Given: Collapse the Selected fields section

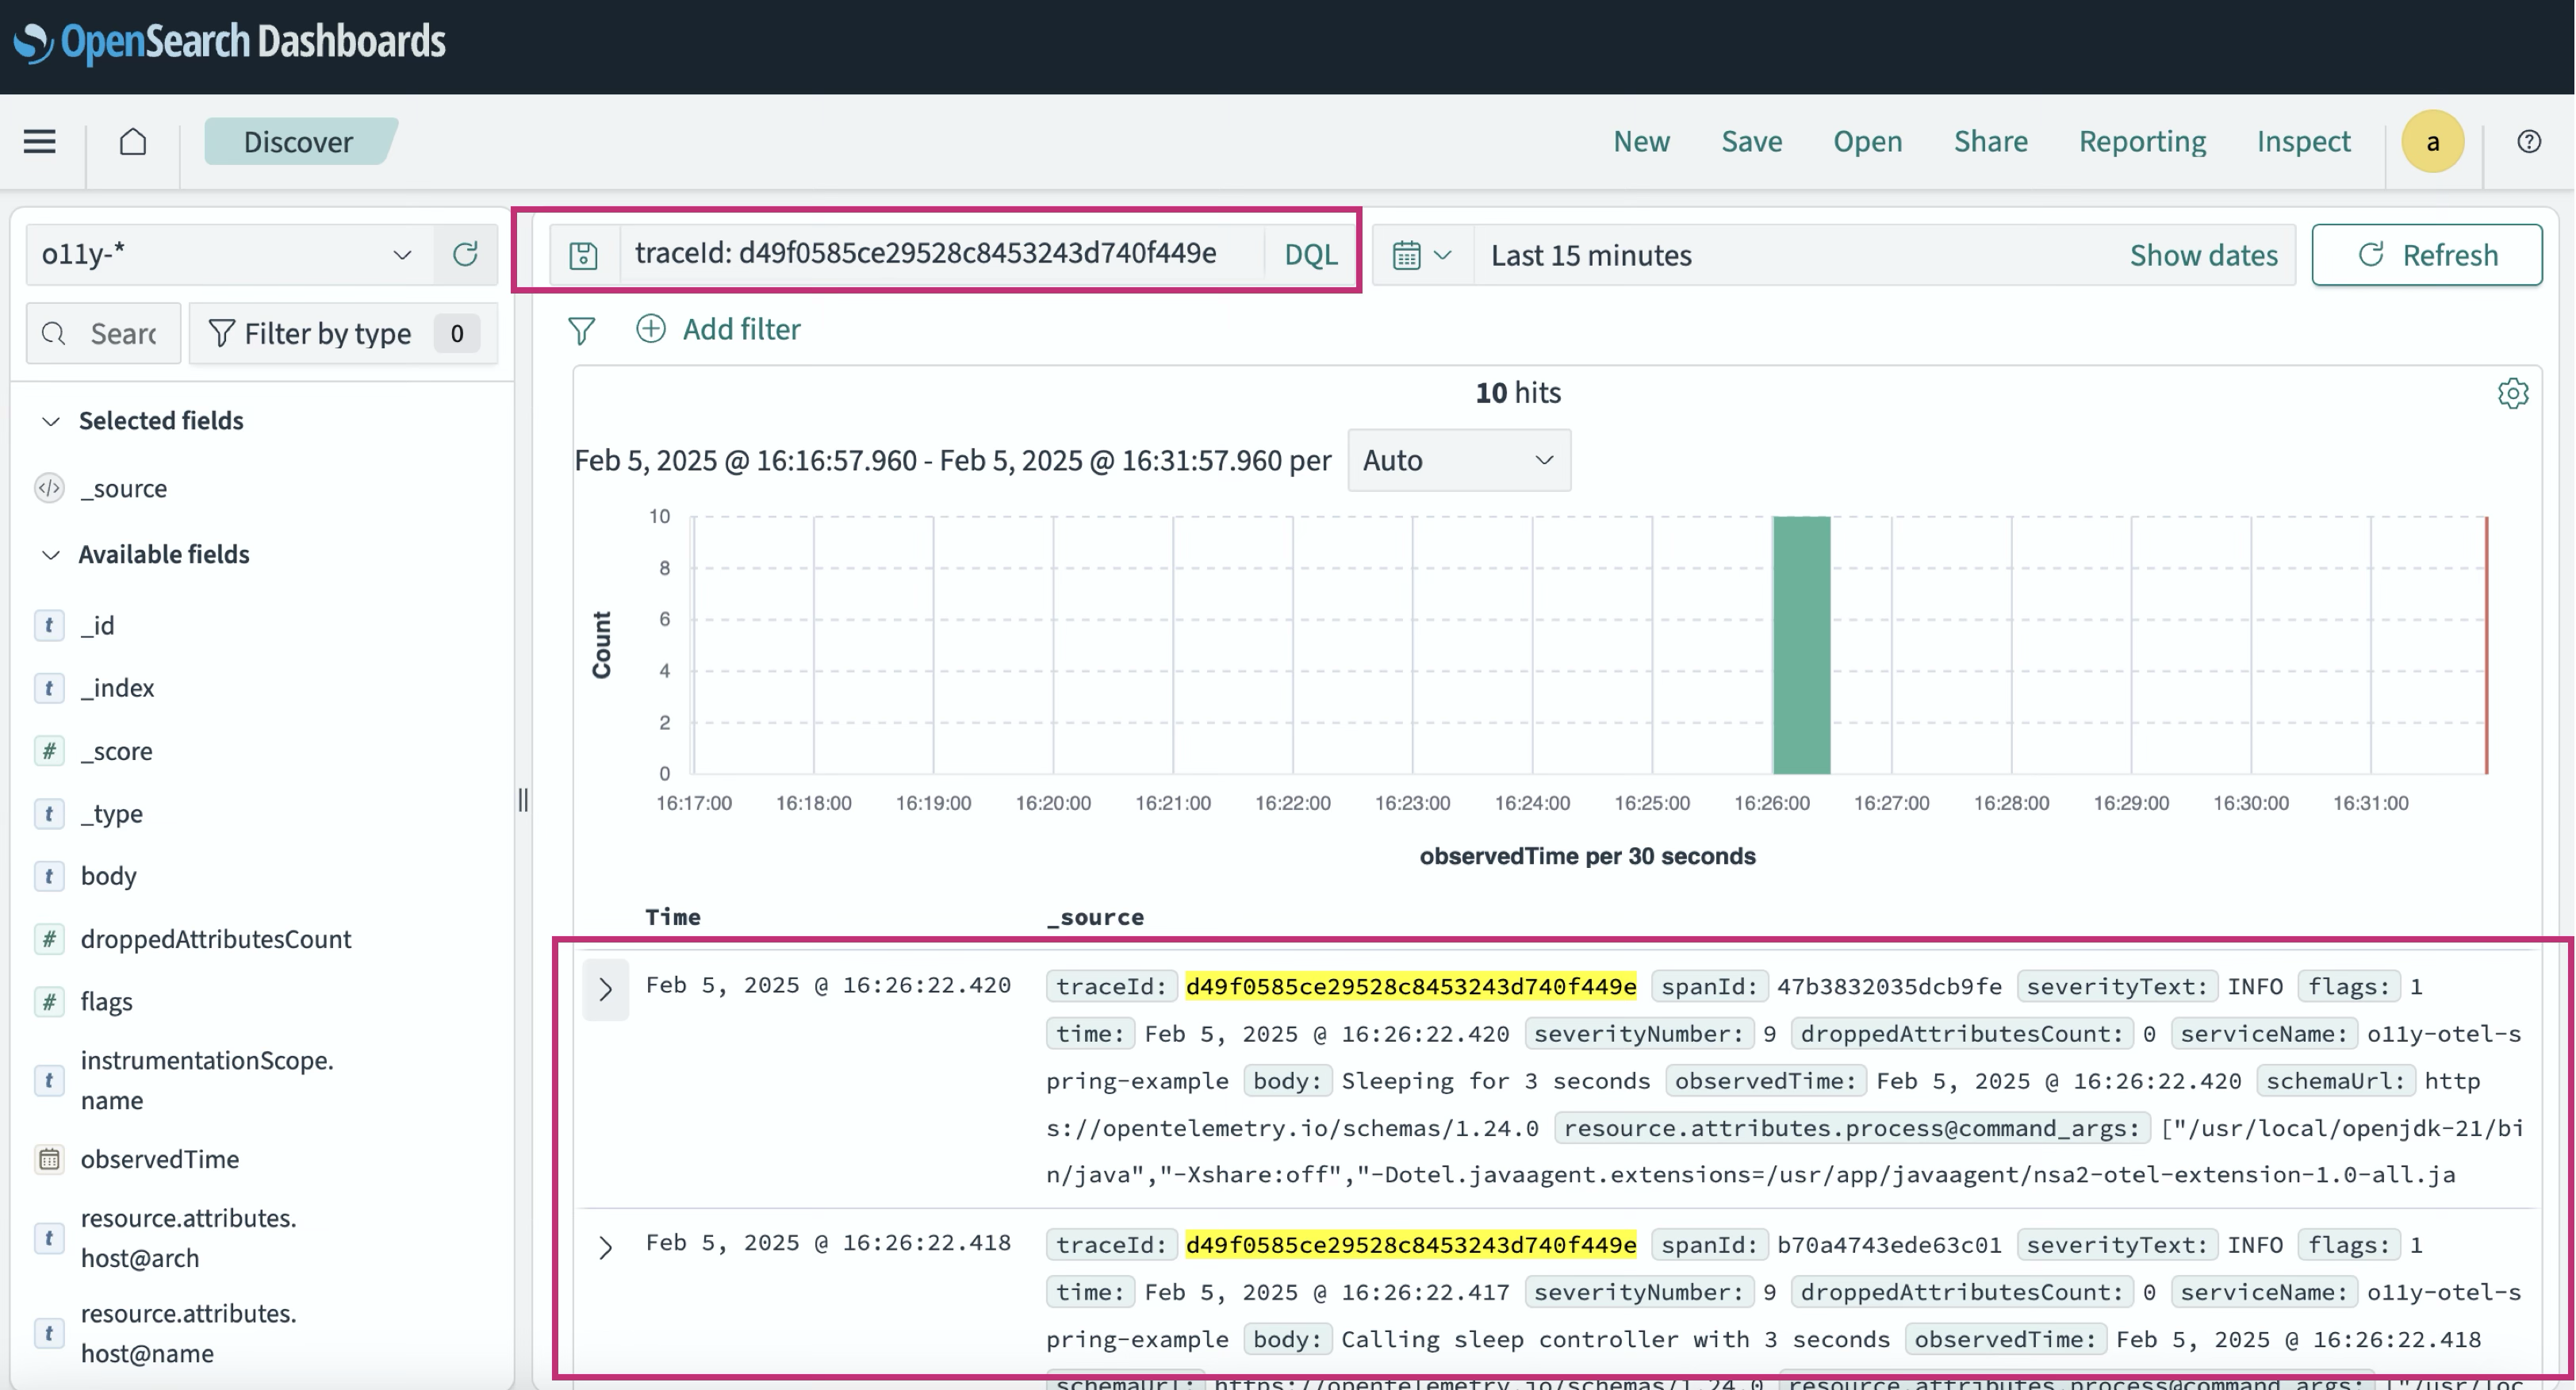Looking at the screenshot, I should pos(51,421).
